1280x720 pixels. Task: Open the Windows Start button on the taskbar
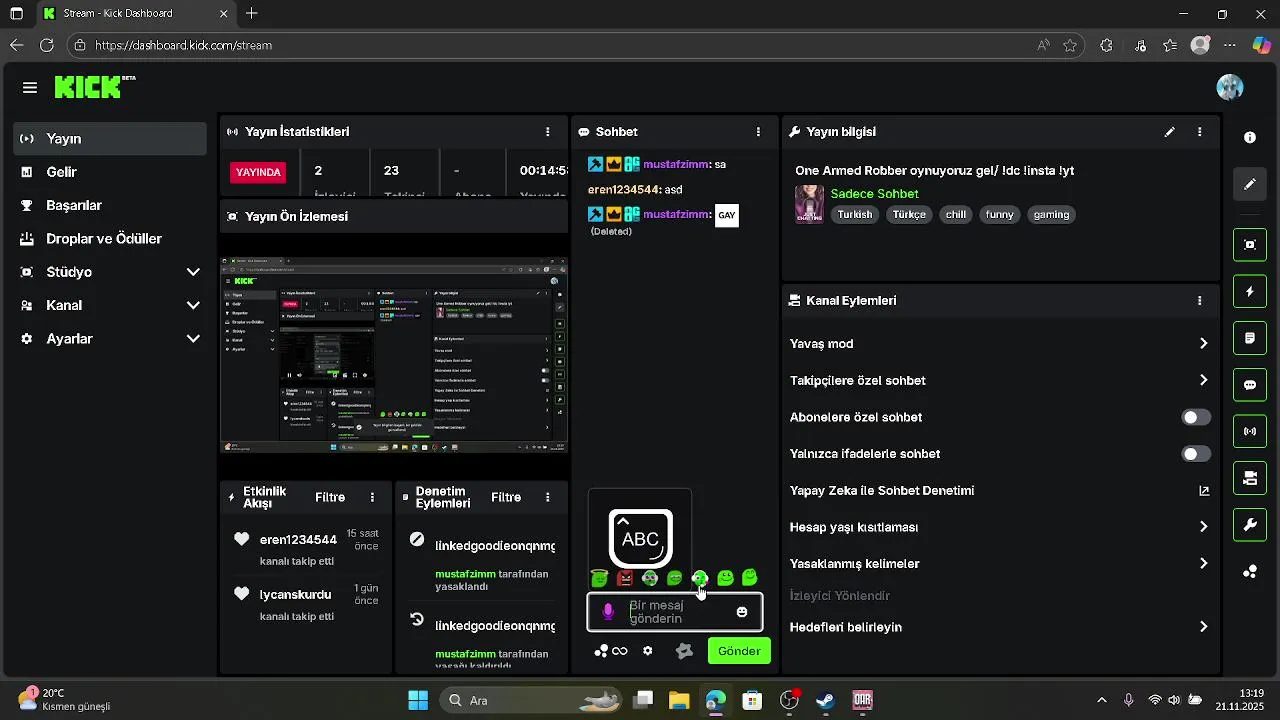(418, 700)
